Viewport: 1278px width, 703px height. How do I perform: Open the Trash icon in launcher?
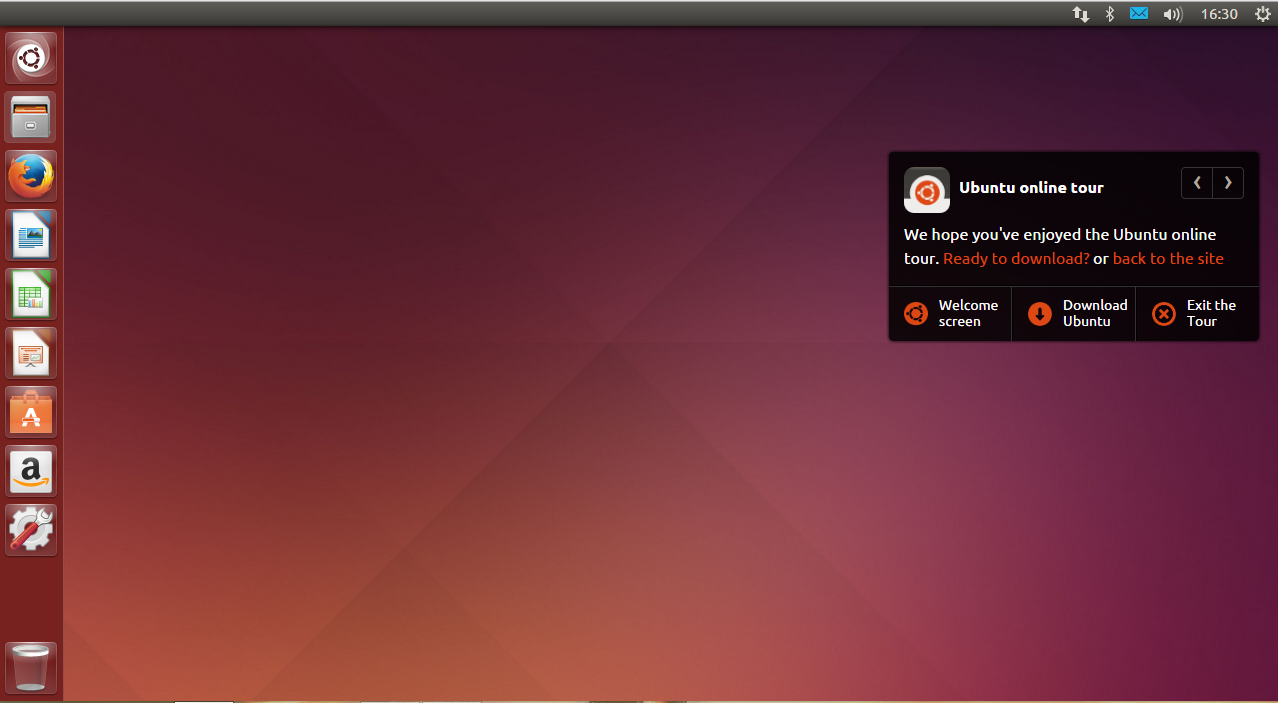coord(31,668)
